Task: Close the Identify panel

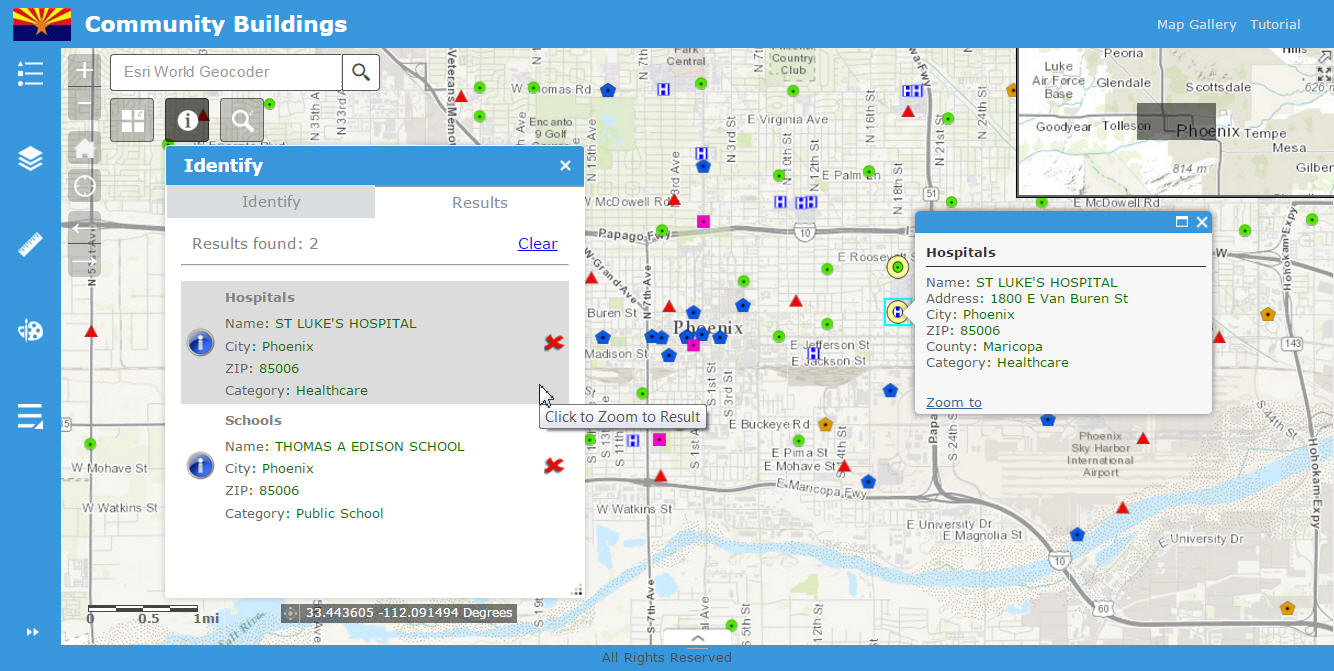Action: point(565,166)
